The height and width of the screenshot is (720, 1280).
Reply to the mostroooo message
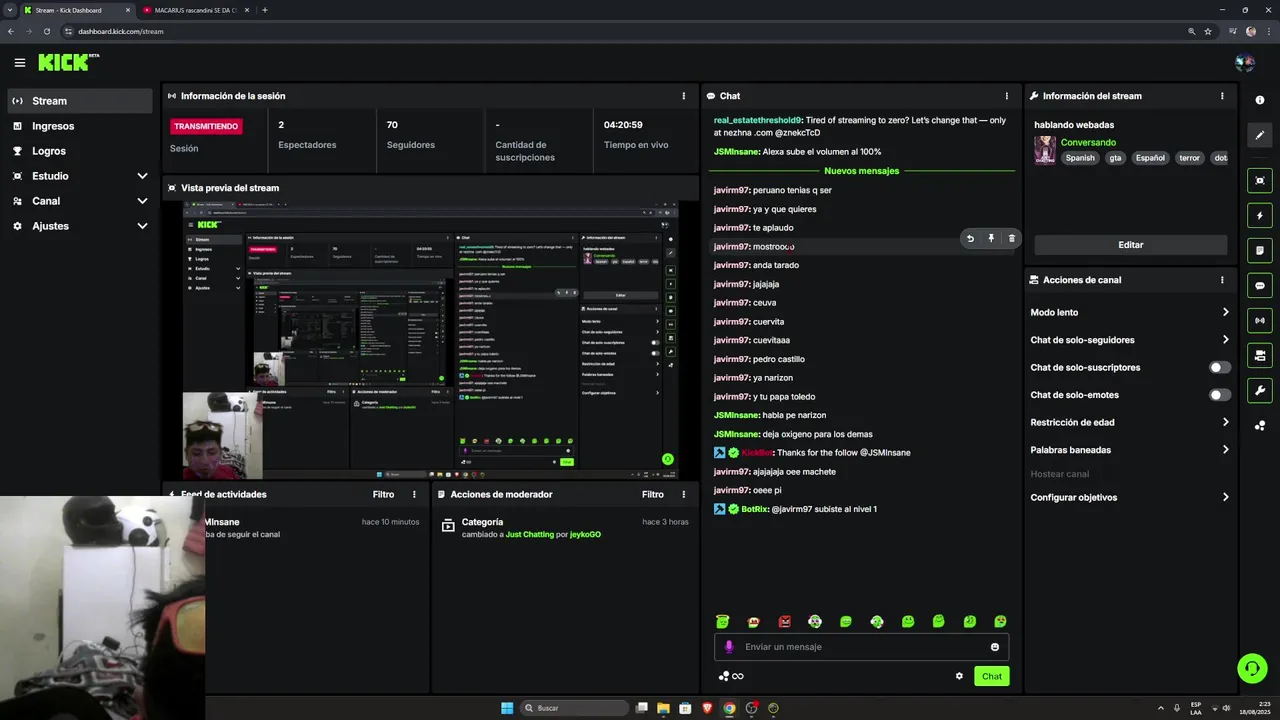pyautogui.click(x=970, y=238)
